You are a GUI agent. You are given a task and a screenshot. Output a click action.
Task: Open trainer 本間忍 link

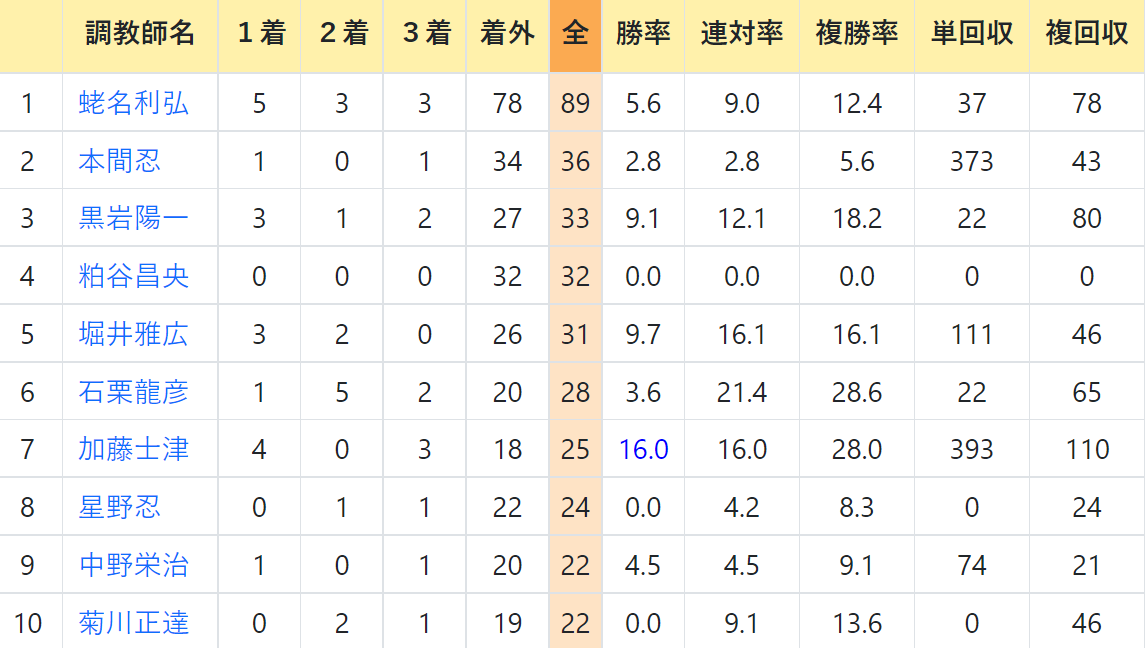click(120, 161)
